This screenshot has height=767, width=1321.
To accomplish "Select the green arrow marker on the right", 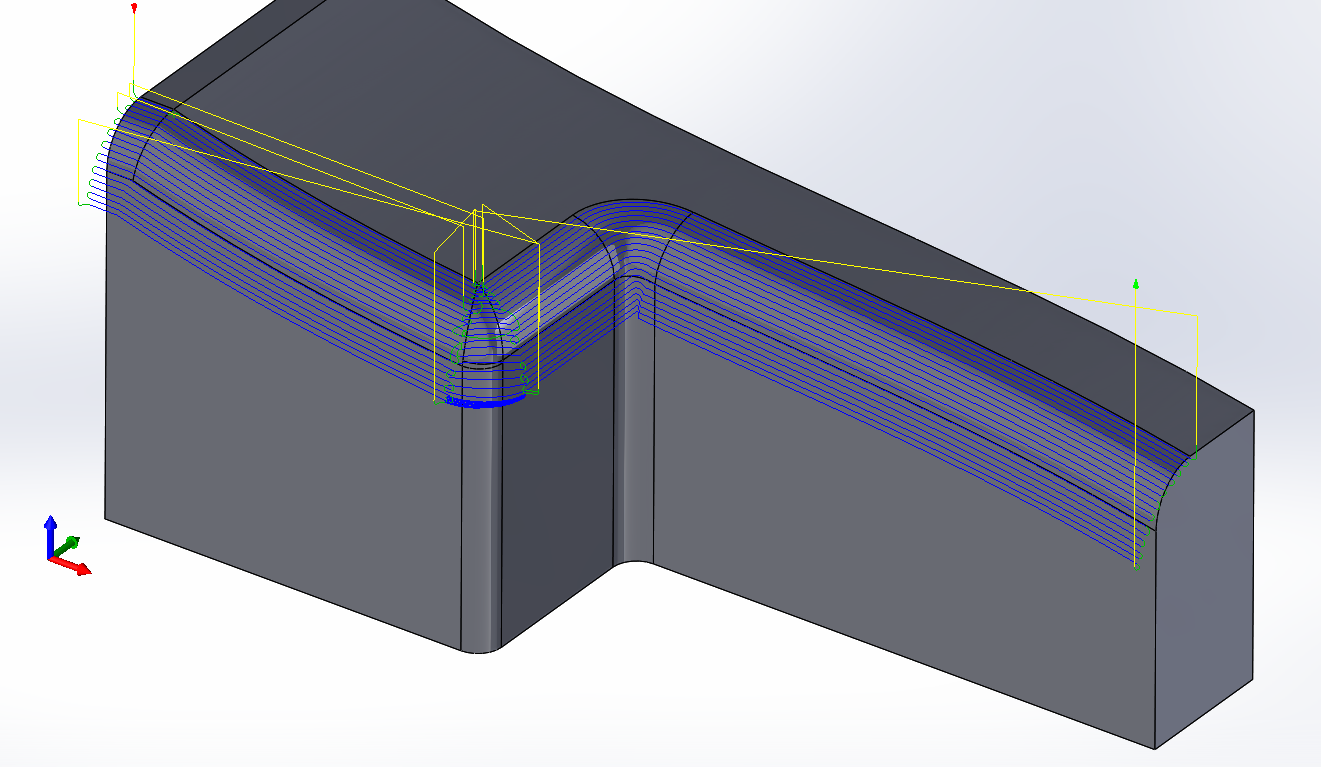I will [1136, 284].
